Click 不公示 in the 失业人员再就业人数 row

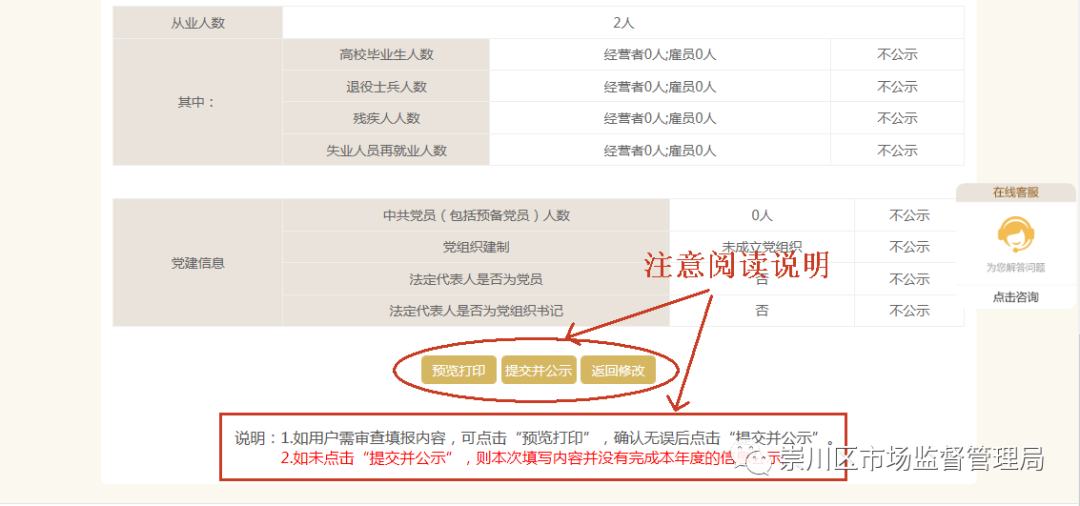pos(897,150)
